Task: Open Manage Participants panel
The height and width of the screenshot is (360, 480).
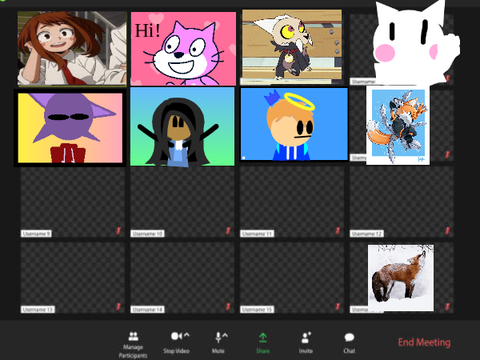Action: 133,336
